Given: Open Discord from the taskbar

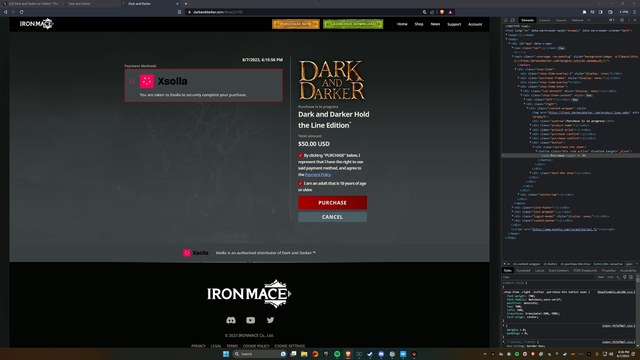Looking at the screenshot, I should click(x=381, y=354).
